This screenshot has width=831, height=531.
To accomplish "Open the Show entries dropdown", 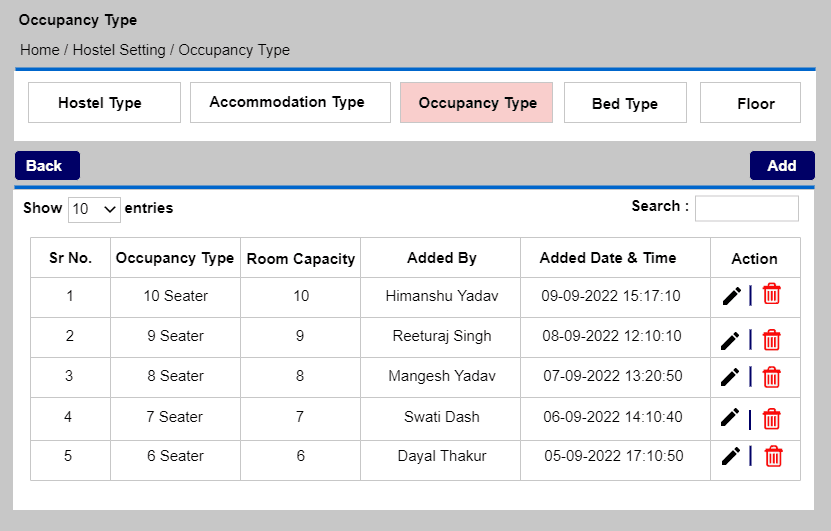I will (94, 209).
